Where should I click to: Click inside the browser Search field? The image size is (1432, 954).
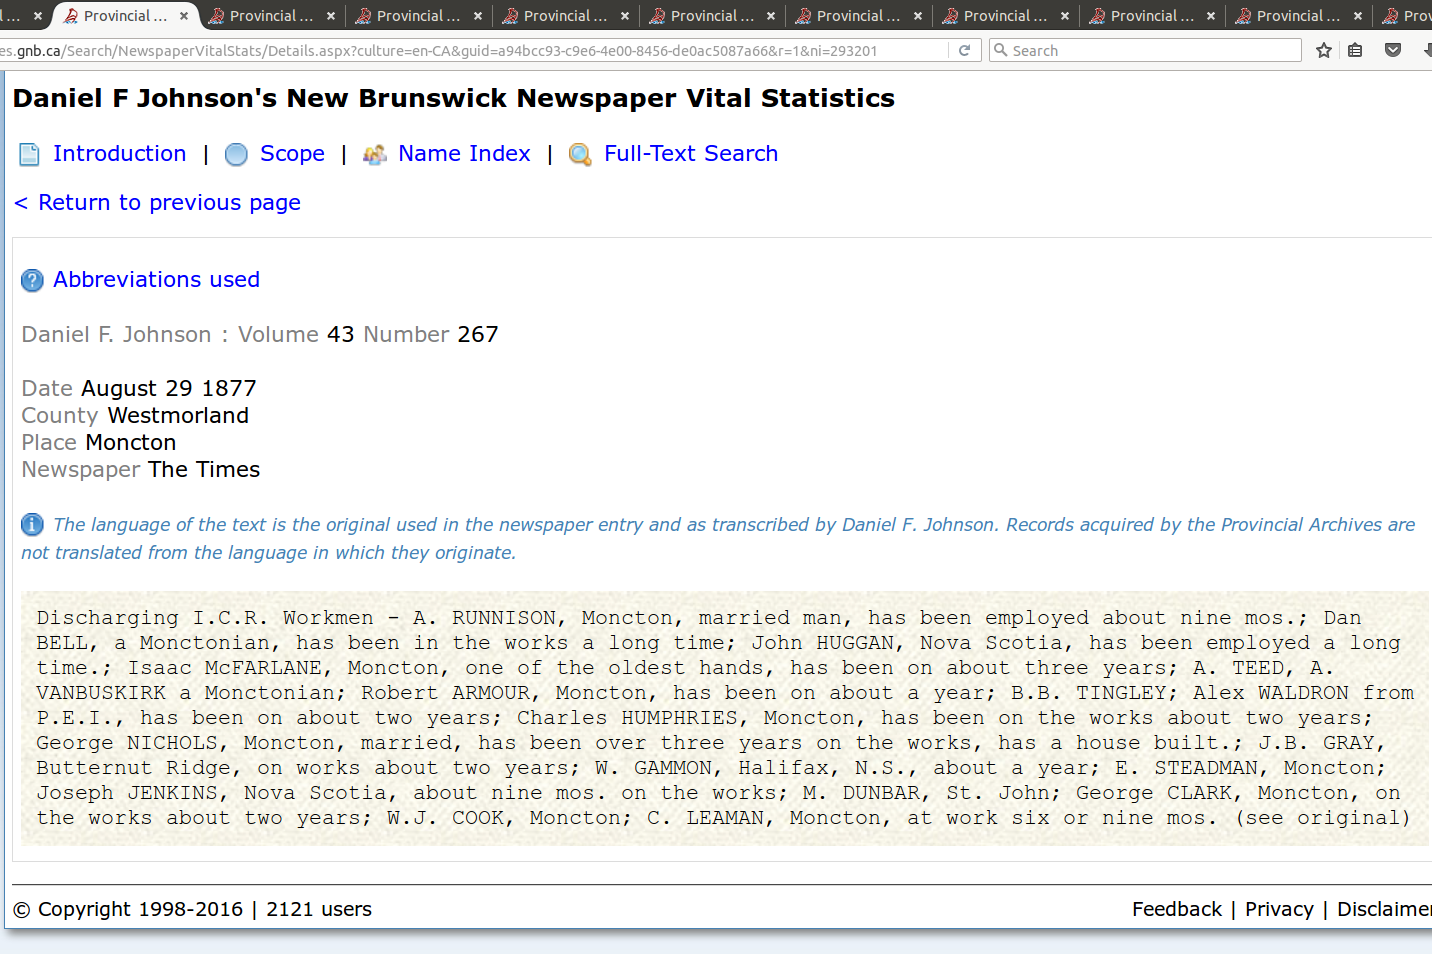[1150, 50]
